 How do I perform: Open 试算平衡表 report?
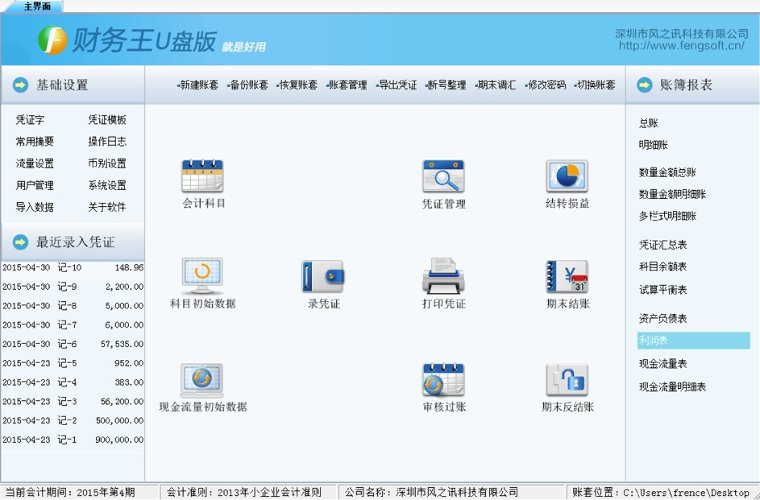click(x=663, y=290)
